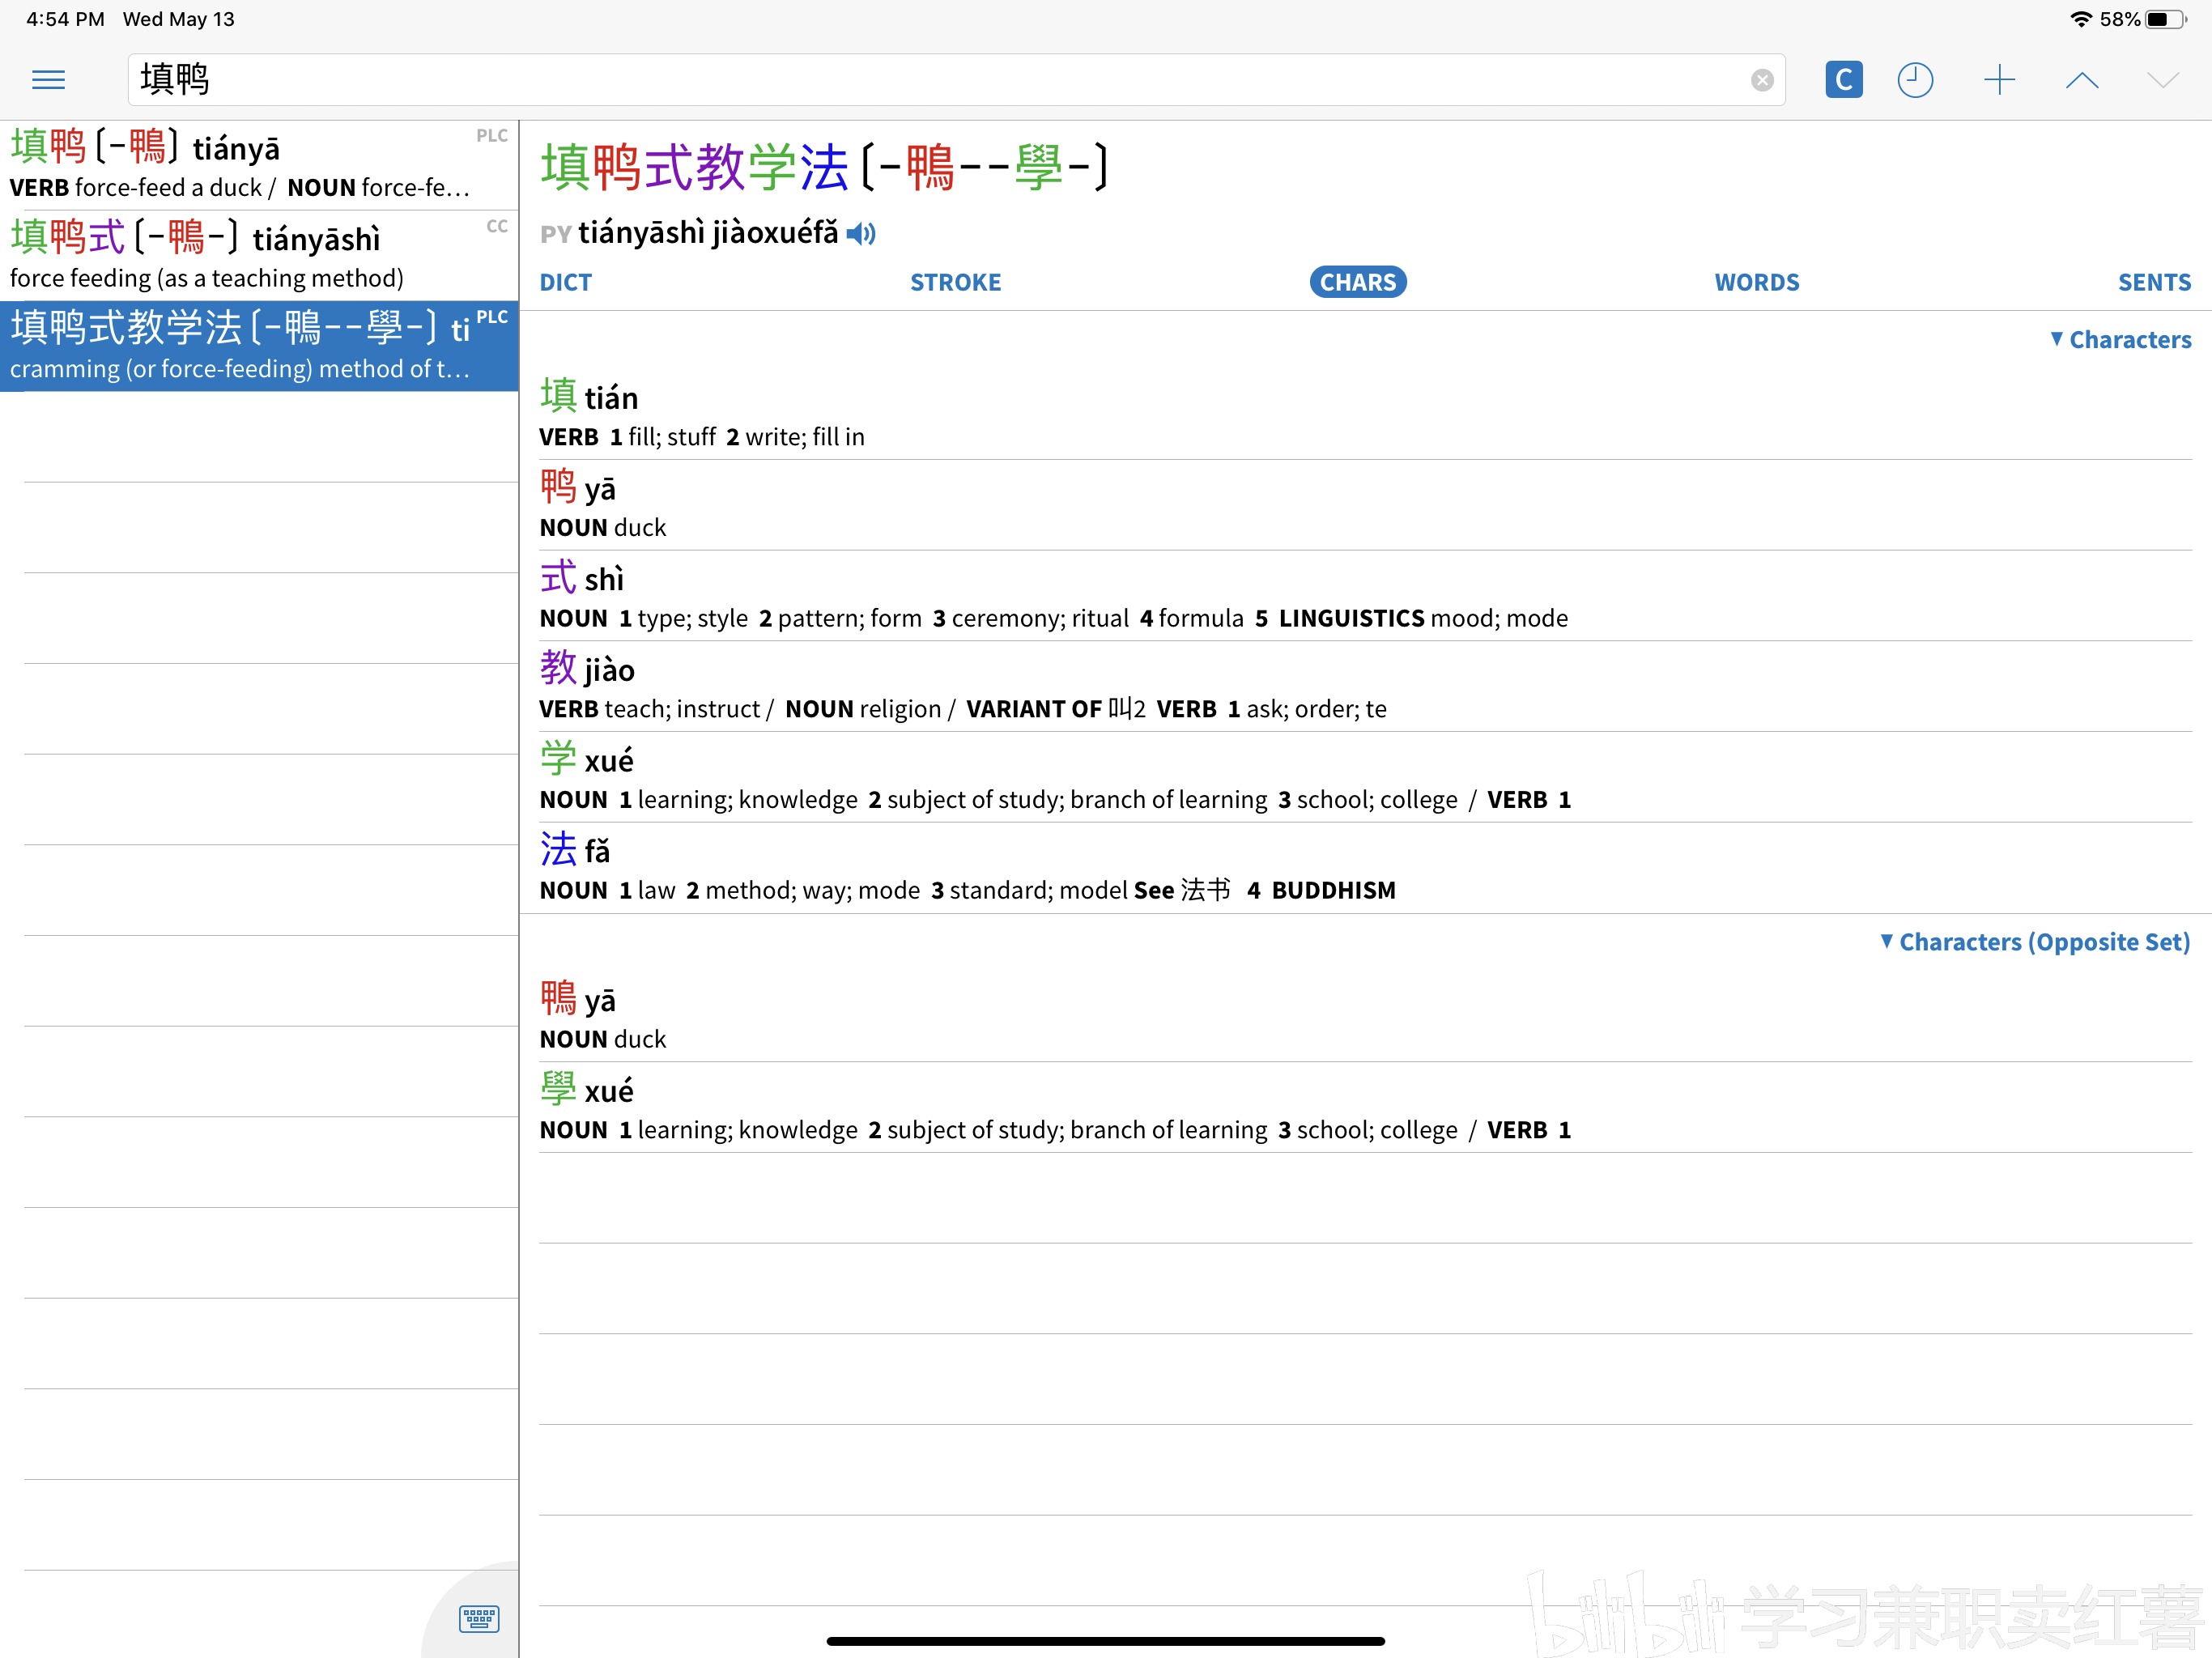
Task: Open the hamburger sidebar menu
Action: click(x=48, y=80)
